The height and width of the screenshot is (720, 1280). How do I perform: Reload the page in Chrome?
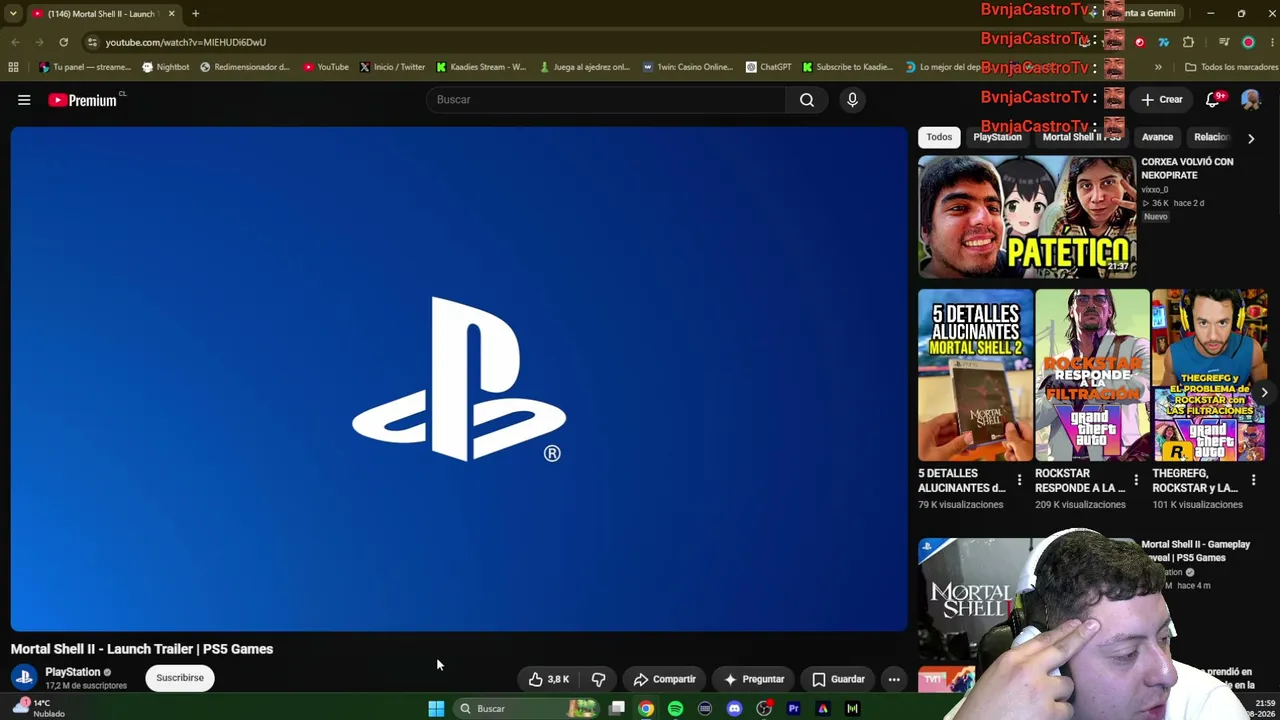[x=63, y=42]
